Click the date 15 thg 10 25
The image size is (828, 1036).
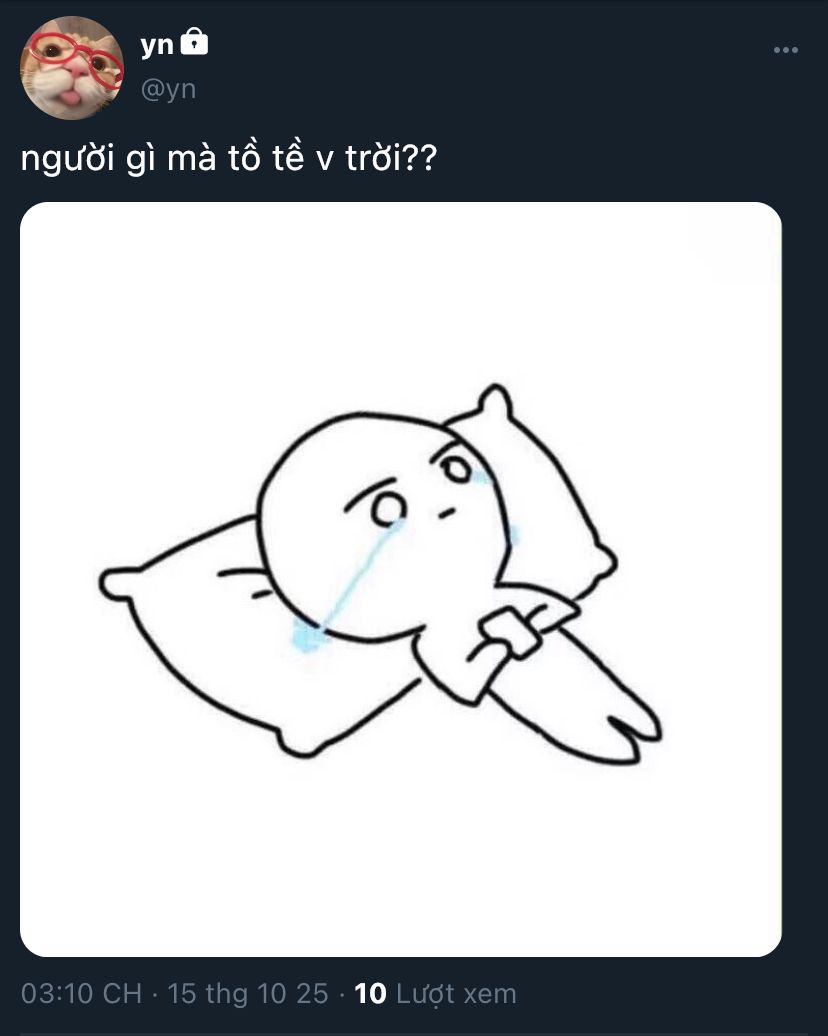(248, 994)
